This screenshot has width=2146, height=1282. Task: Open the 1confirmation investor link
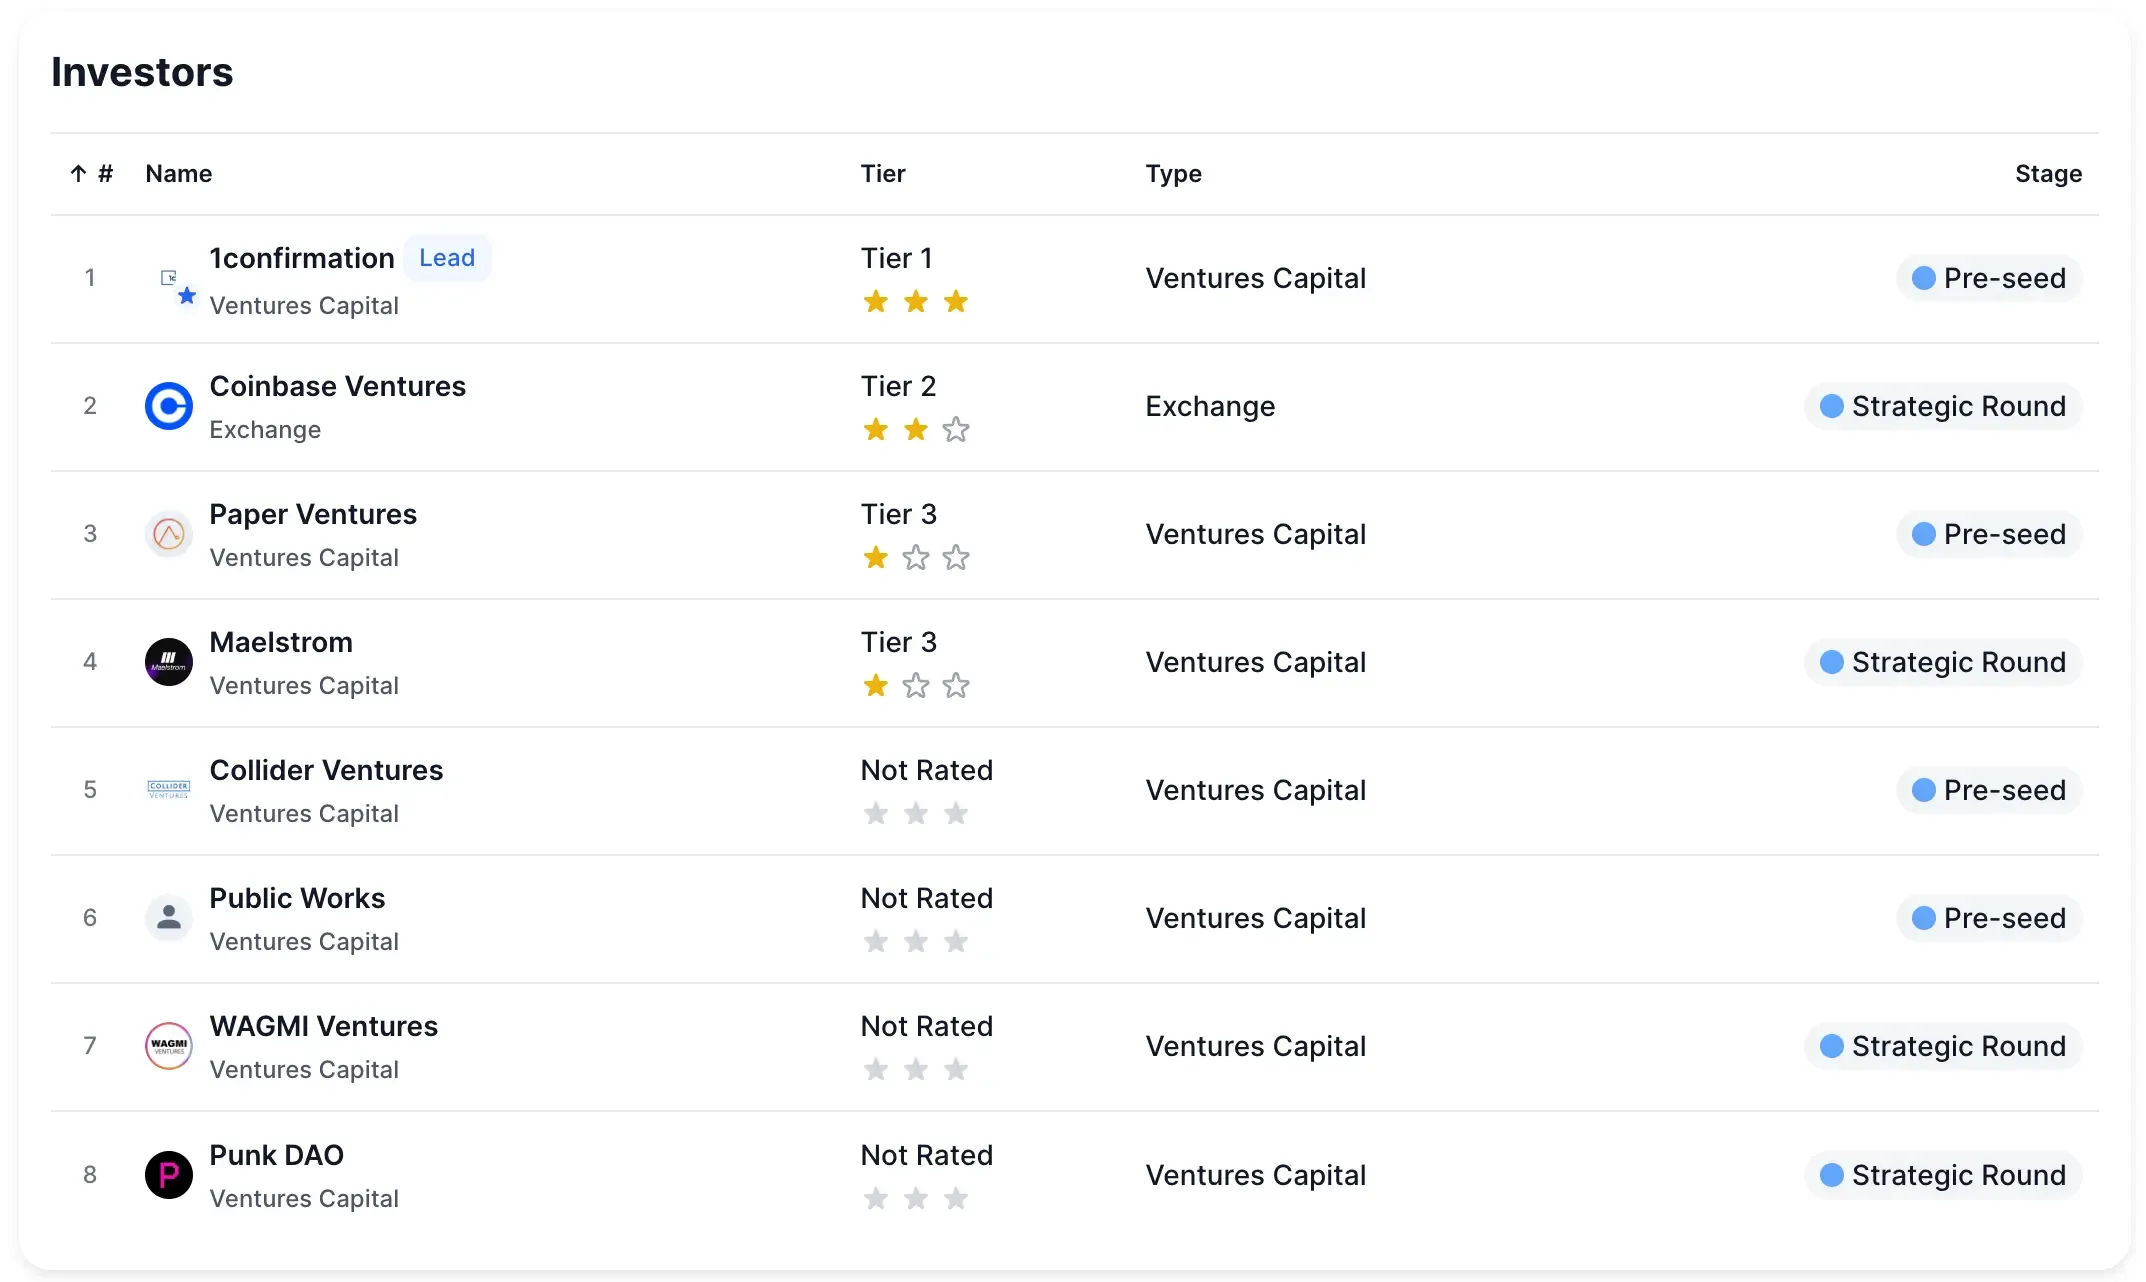click(301, 258)
